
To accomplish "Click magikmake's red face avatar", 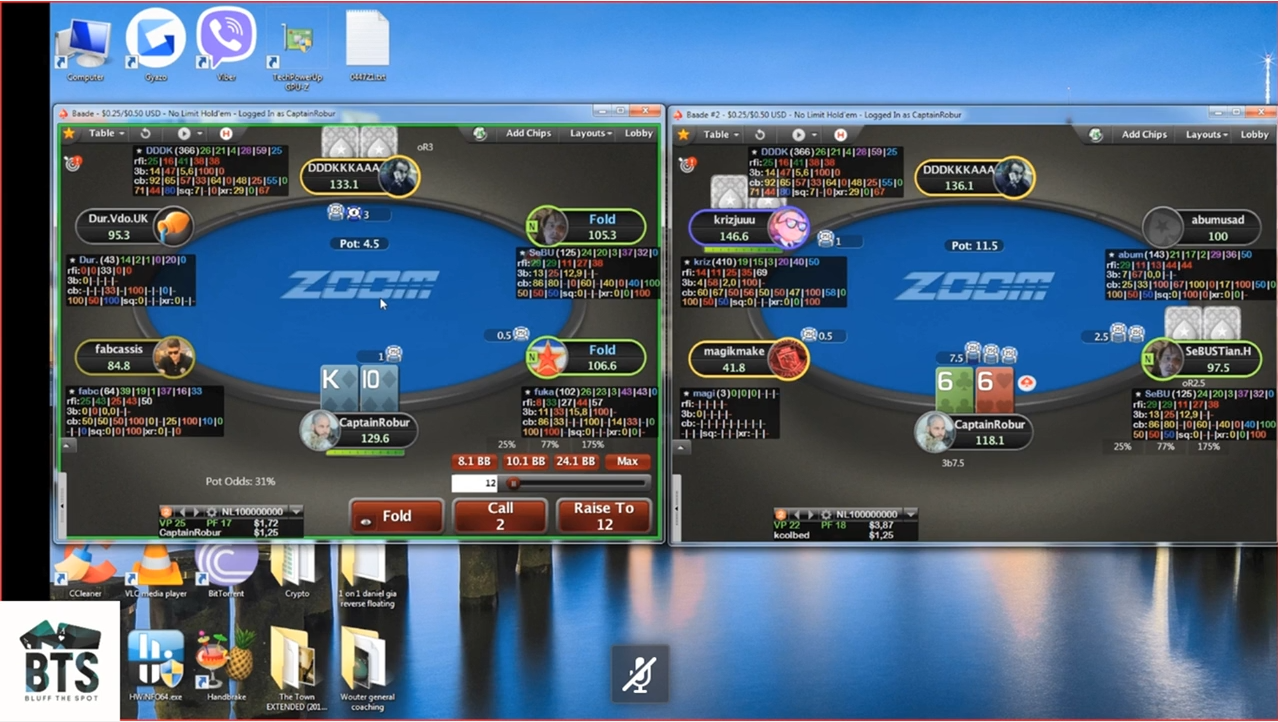I will tap(788, 360).
